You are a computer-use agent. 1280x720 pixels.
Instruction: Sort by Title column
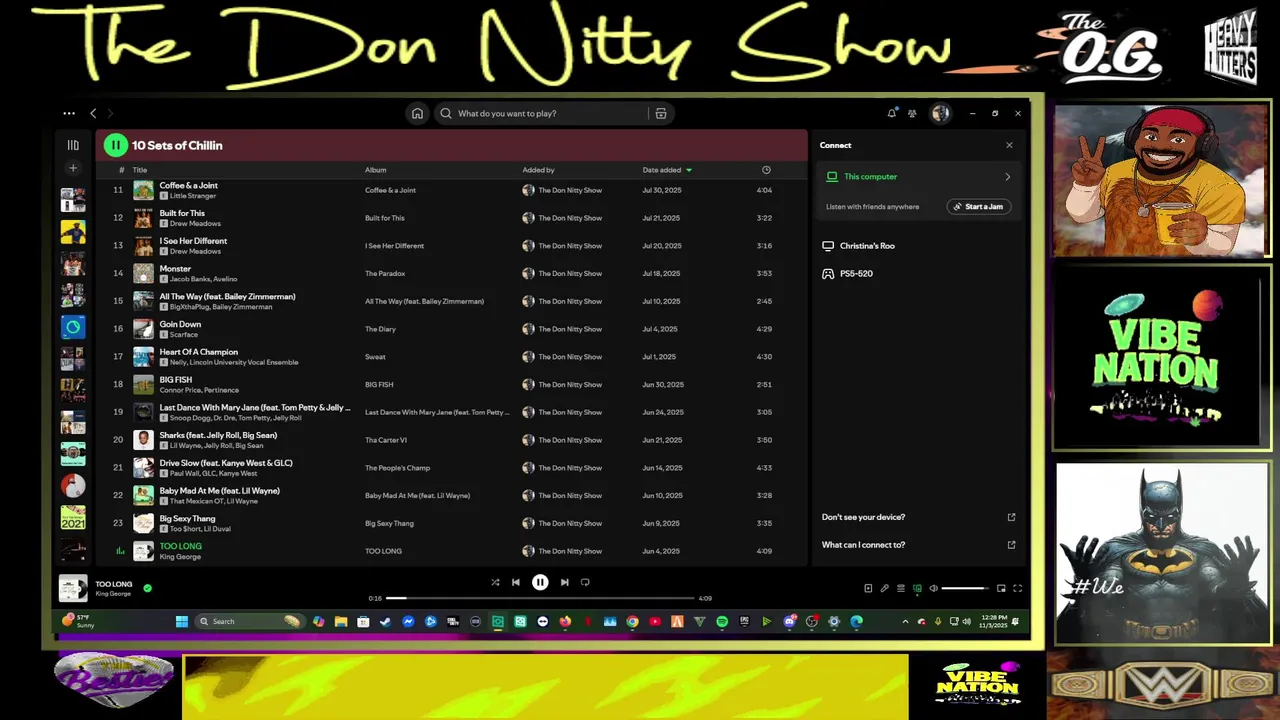140,170
